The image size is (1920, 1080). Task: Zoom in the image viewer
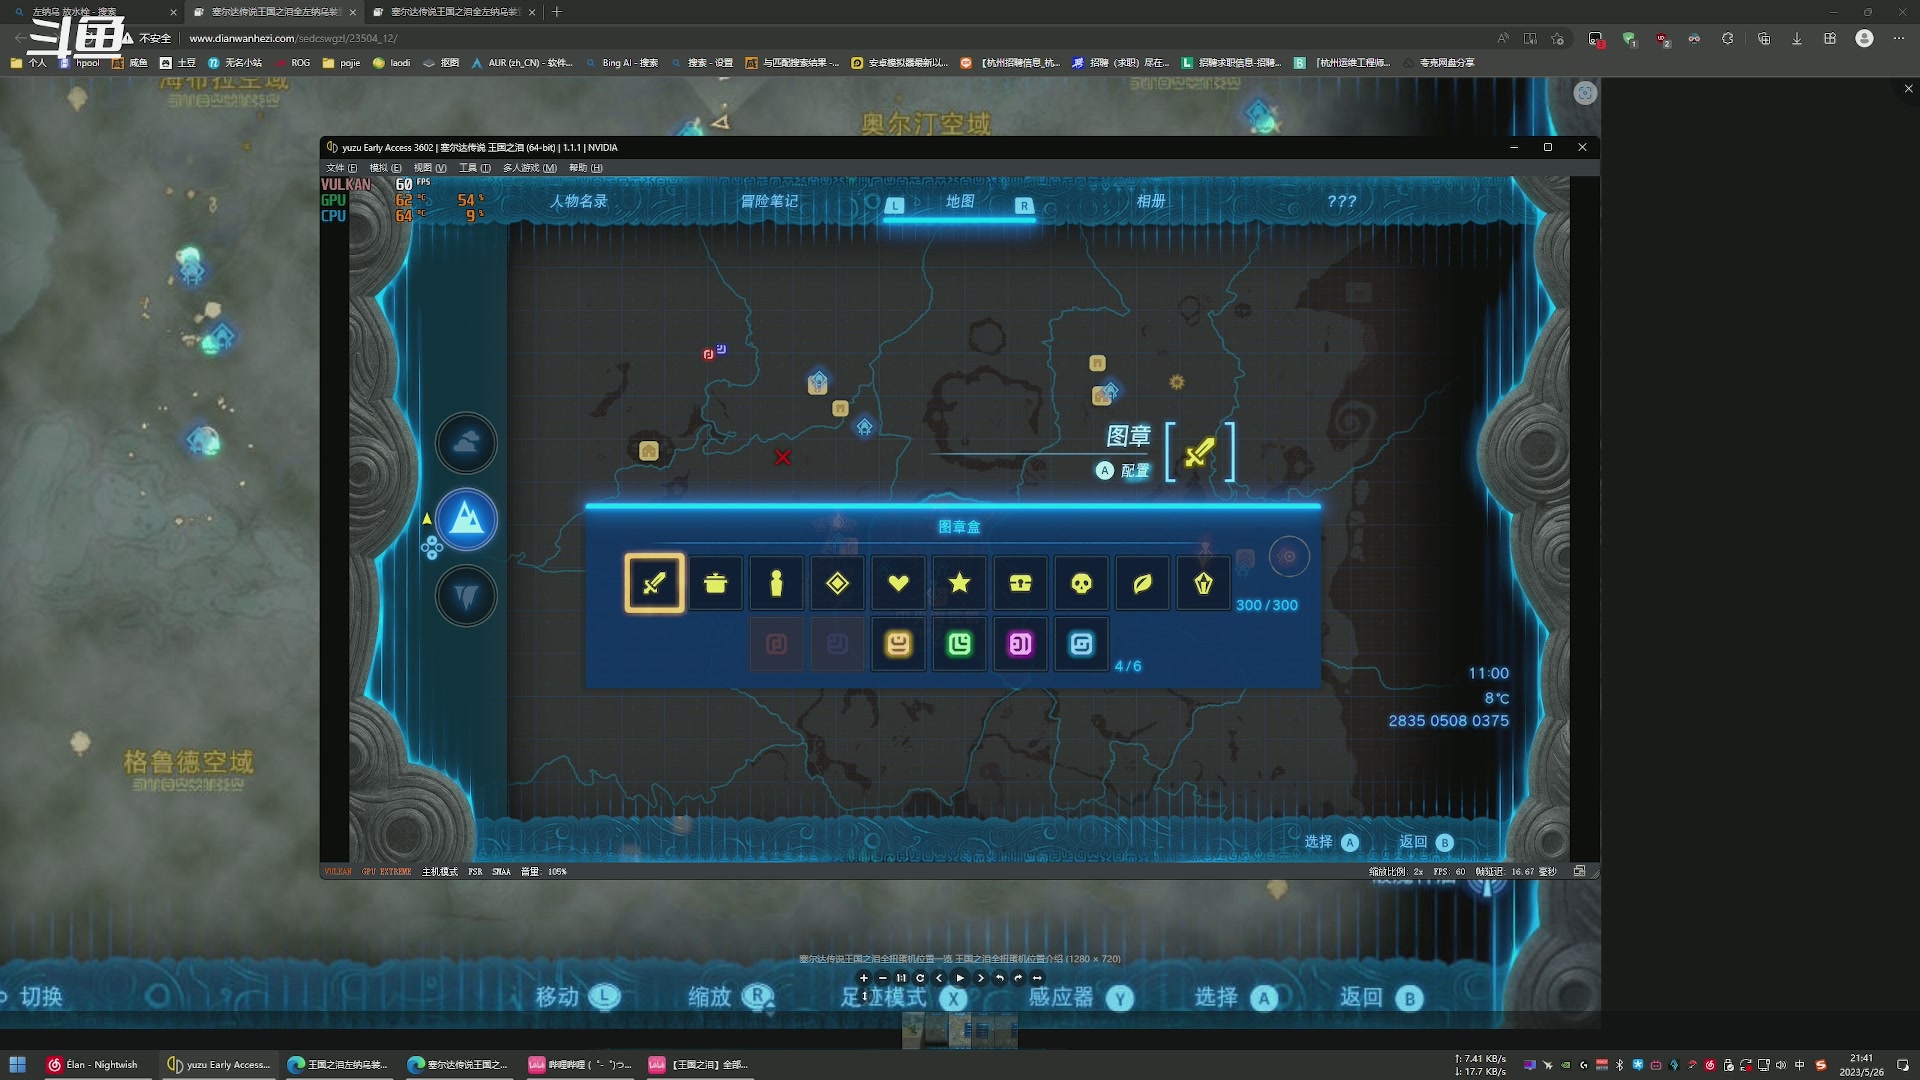pyautogui.click(x=864, y=978)
